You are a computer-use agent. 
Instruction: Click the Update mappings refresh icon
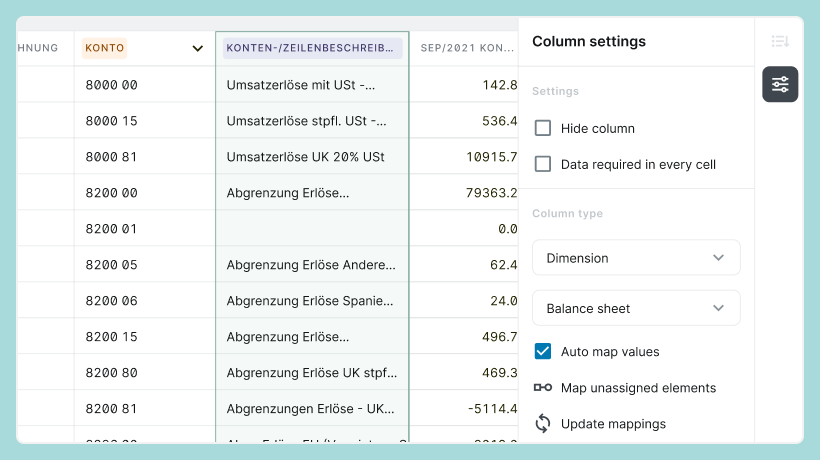click(543, 423)
